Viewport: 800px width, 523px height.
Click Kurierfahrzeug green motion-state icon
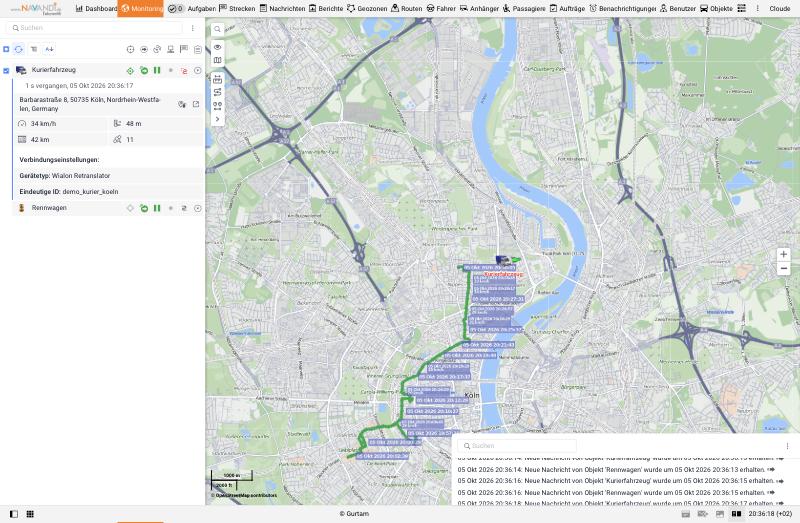point(144,71)
